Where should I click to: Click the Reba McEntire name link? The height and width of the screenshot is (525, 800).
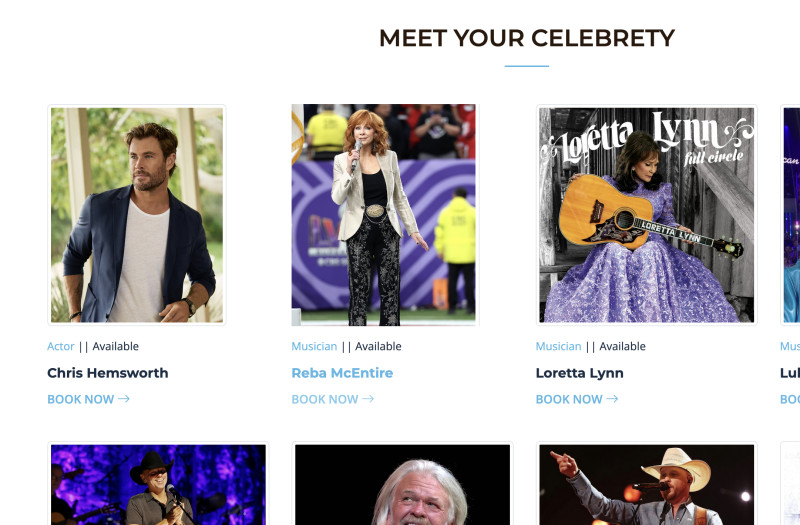click(x=342, y=373)
